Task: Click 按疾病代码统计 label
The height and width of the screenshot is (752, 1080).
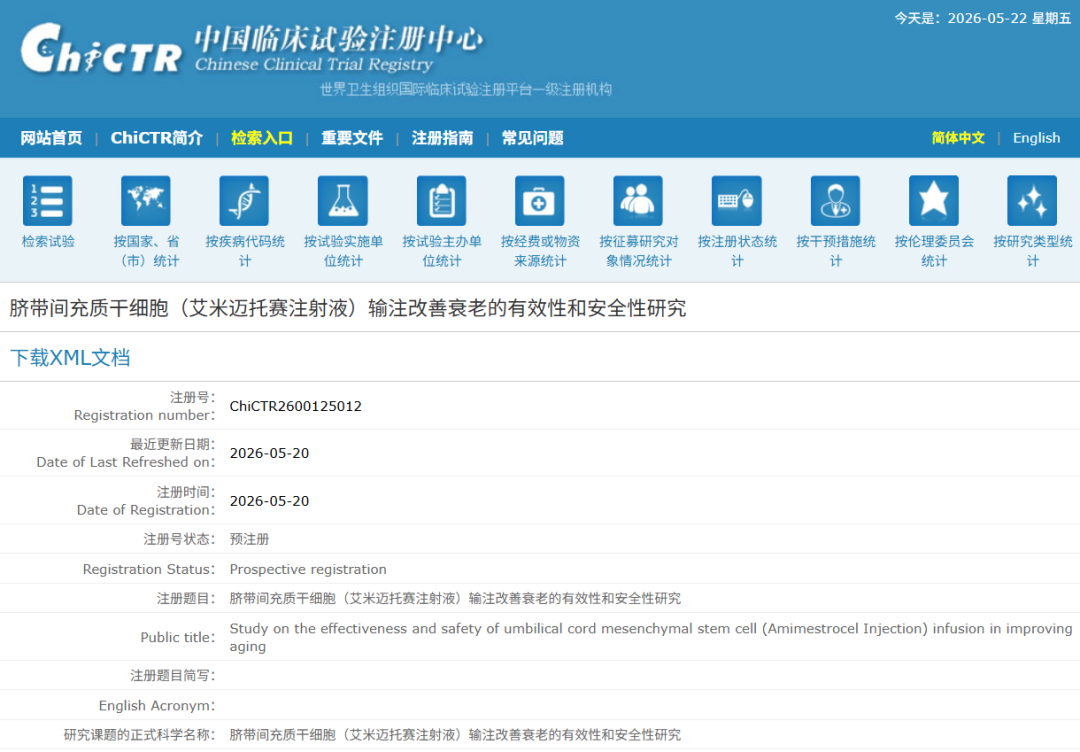Action: (245, 251)
